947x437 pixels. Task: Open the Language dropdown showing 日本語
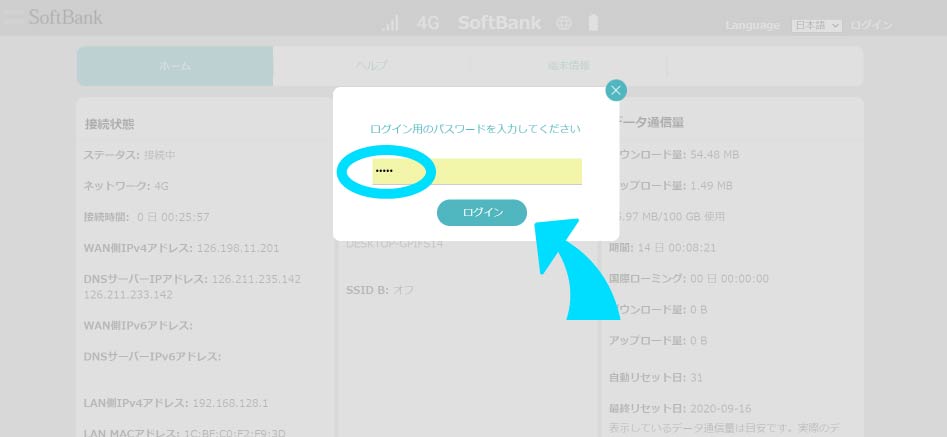[817, 25]
